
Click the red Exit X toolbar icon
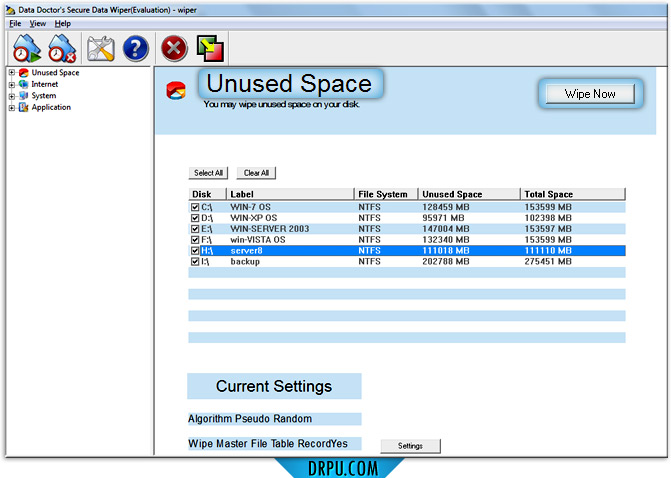174,48
